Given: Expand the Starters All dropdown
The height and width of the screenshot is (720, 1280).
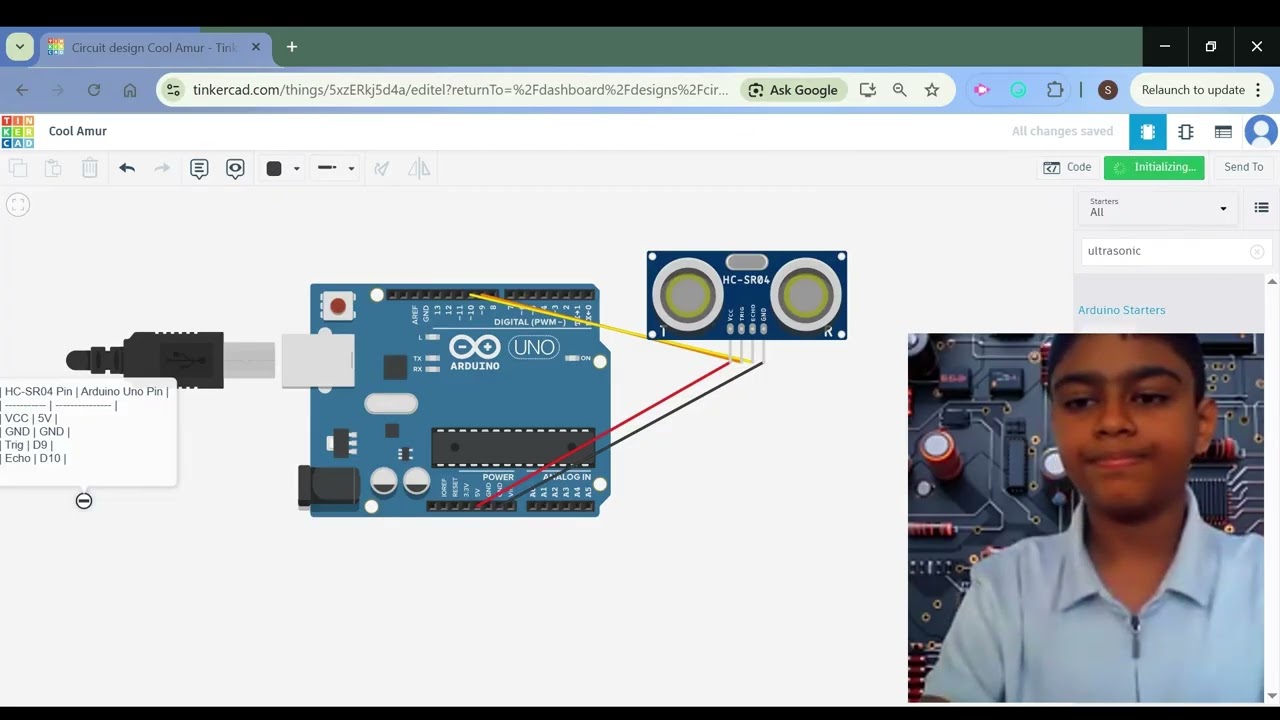Looking at the screenshot, I should [x=1158, y=207].
